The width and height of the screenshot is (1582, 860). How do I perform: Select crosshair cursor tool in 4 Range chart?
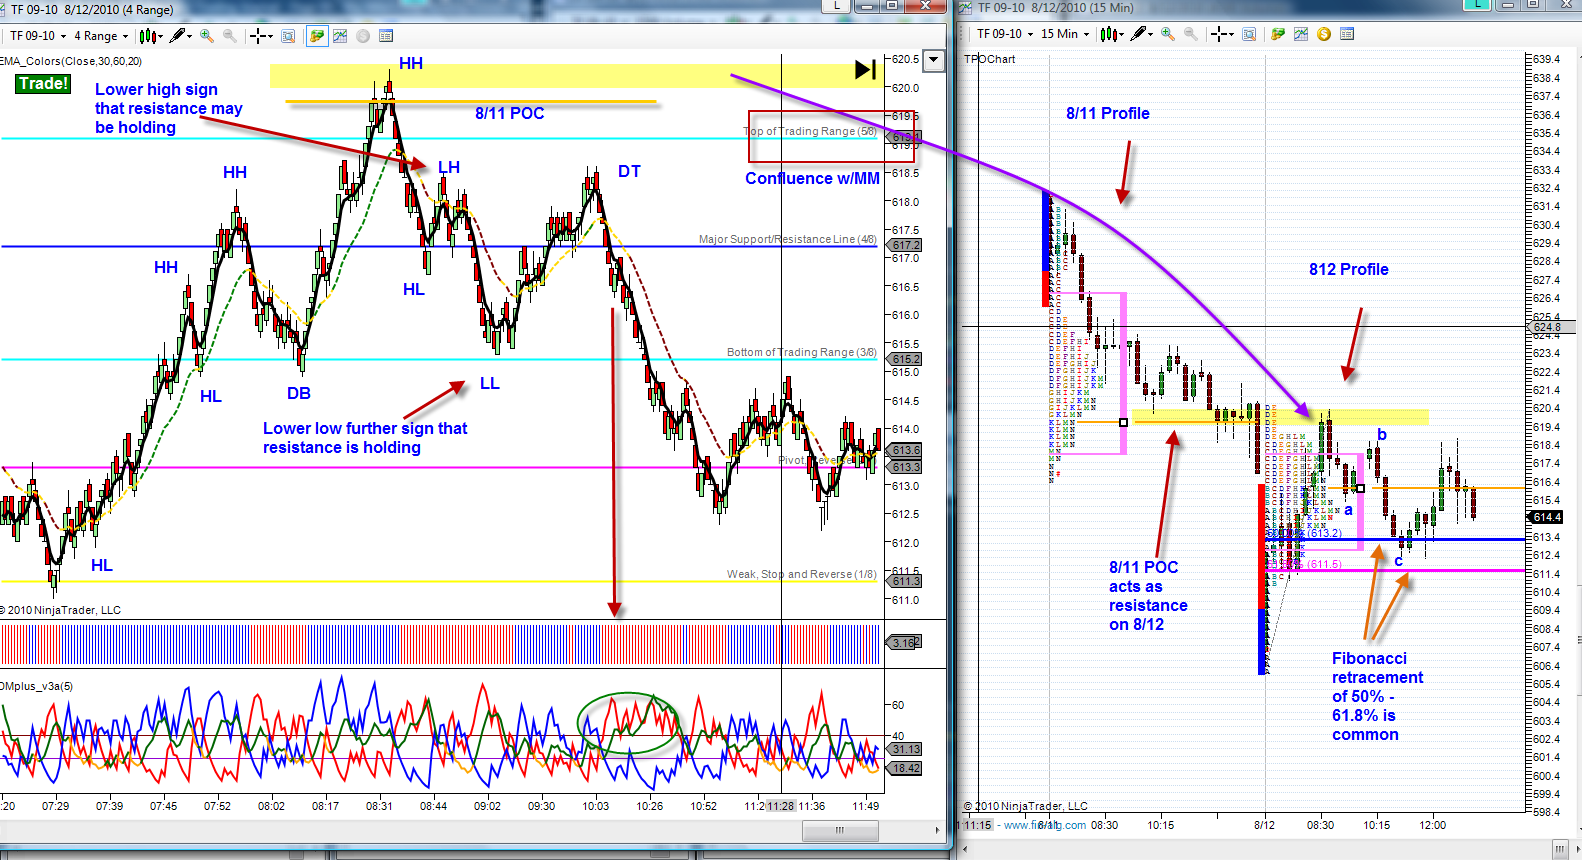tap(258, 36)
